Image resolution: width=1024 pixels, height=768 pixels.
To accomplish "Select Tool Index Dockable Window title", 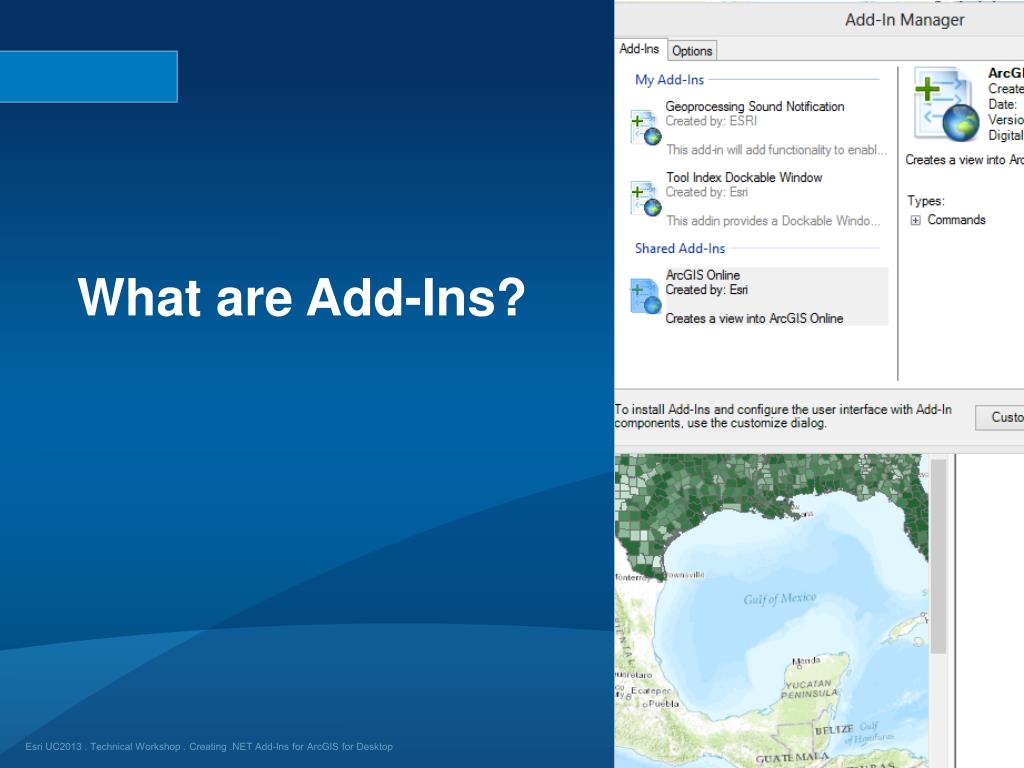I will tap(744, 178).
